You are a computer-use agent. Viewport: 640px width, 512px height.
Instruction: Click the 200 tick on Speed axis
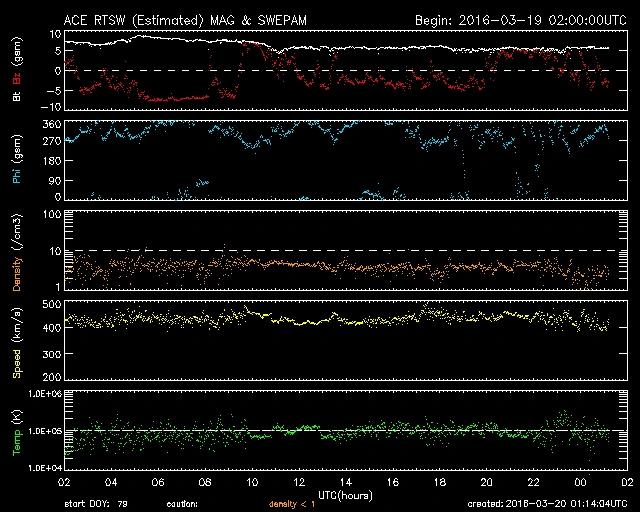[x=52, y=377]
